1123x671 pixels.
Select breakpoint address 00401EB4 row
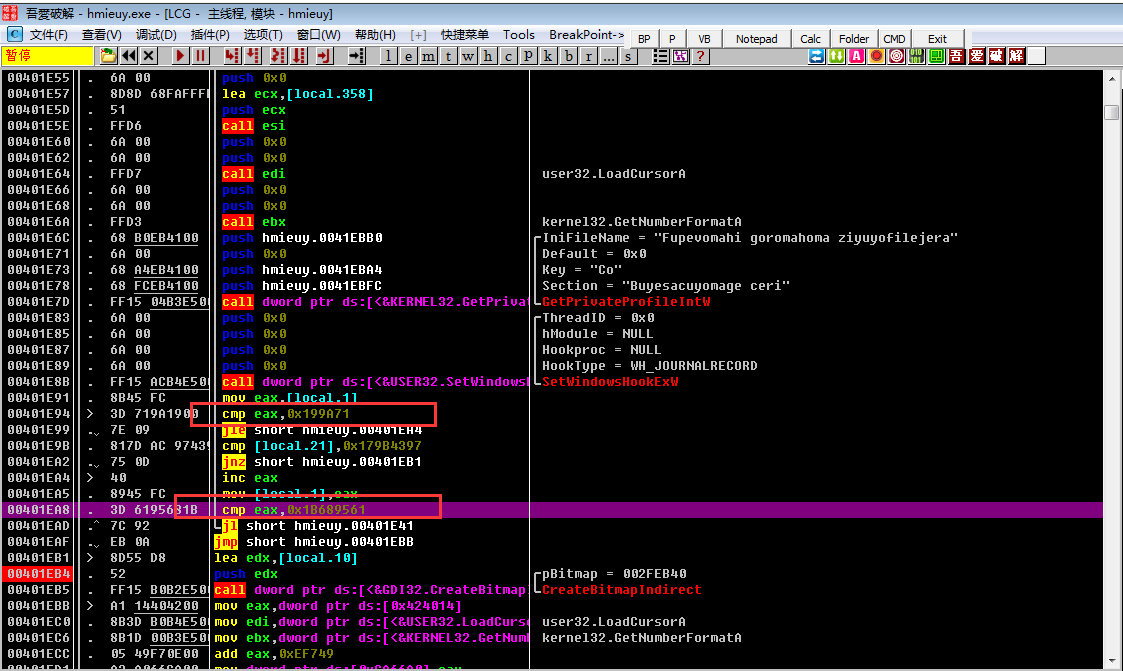tap(551, 574)
